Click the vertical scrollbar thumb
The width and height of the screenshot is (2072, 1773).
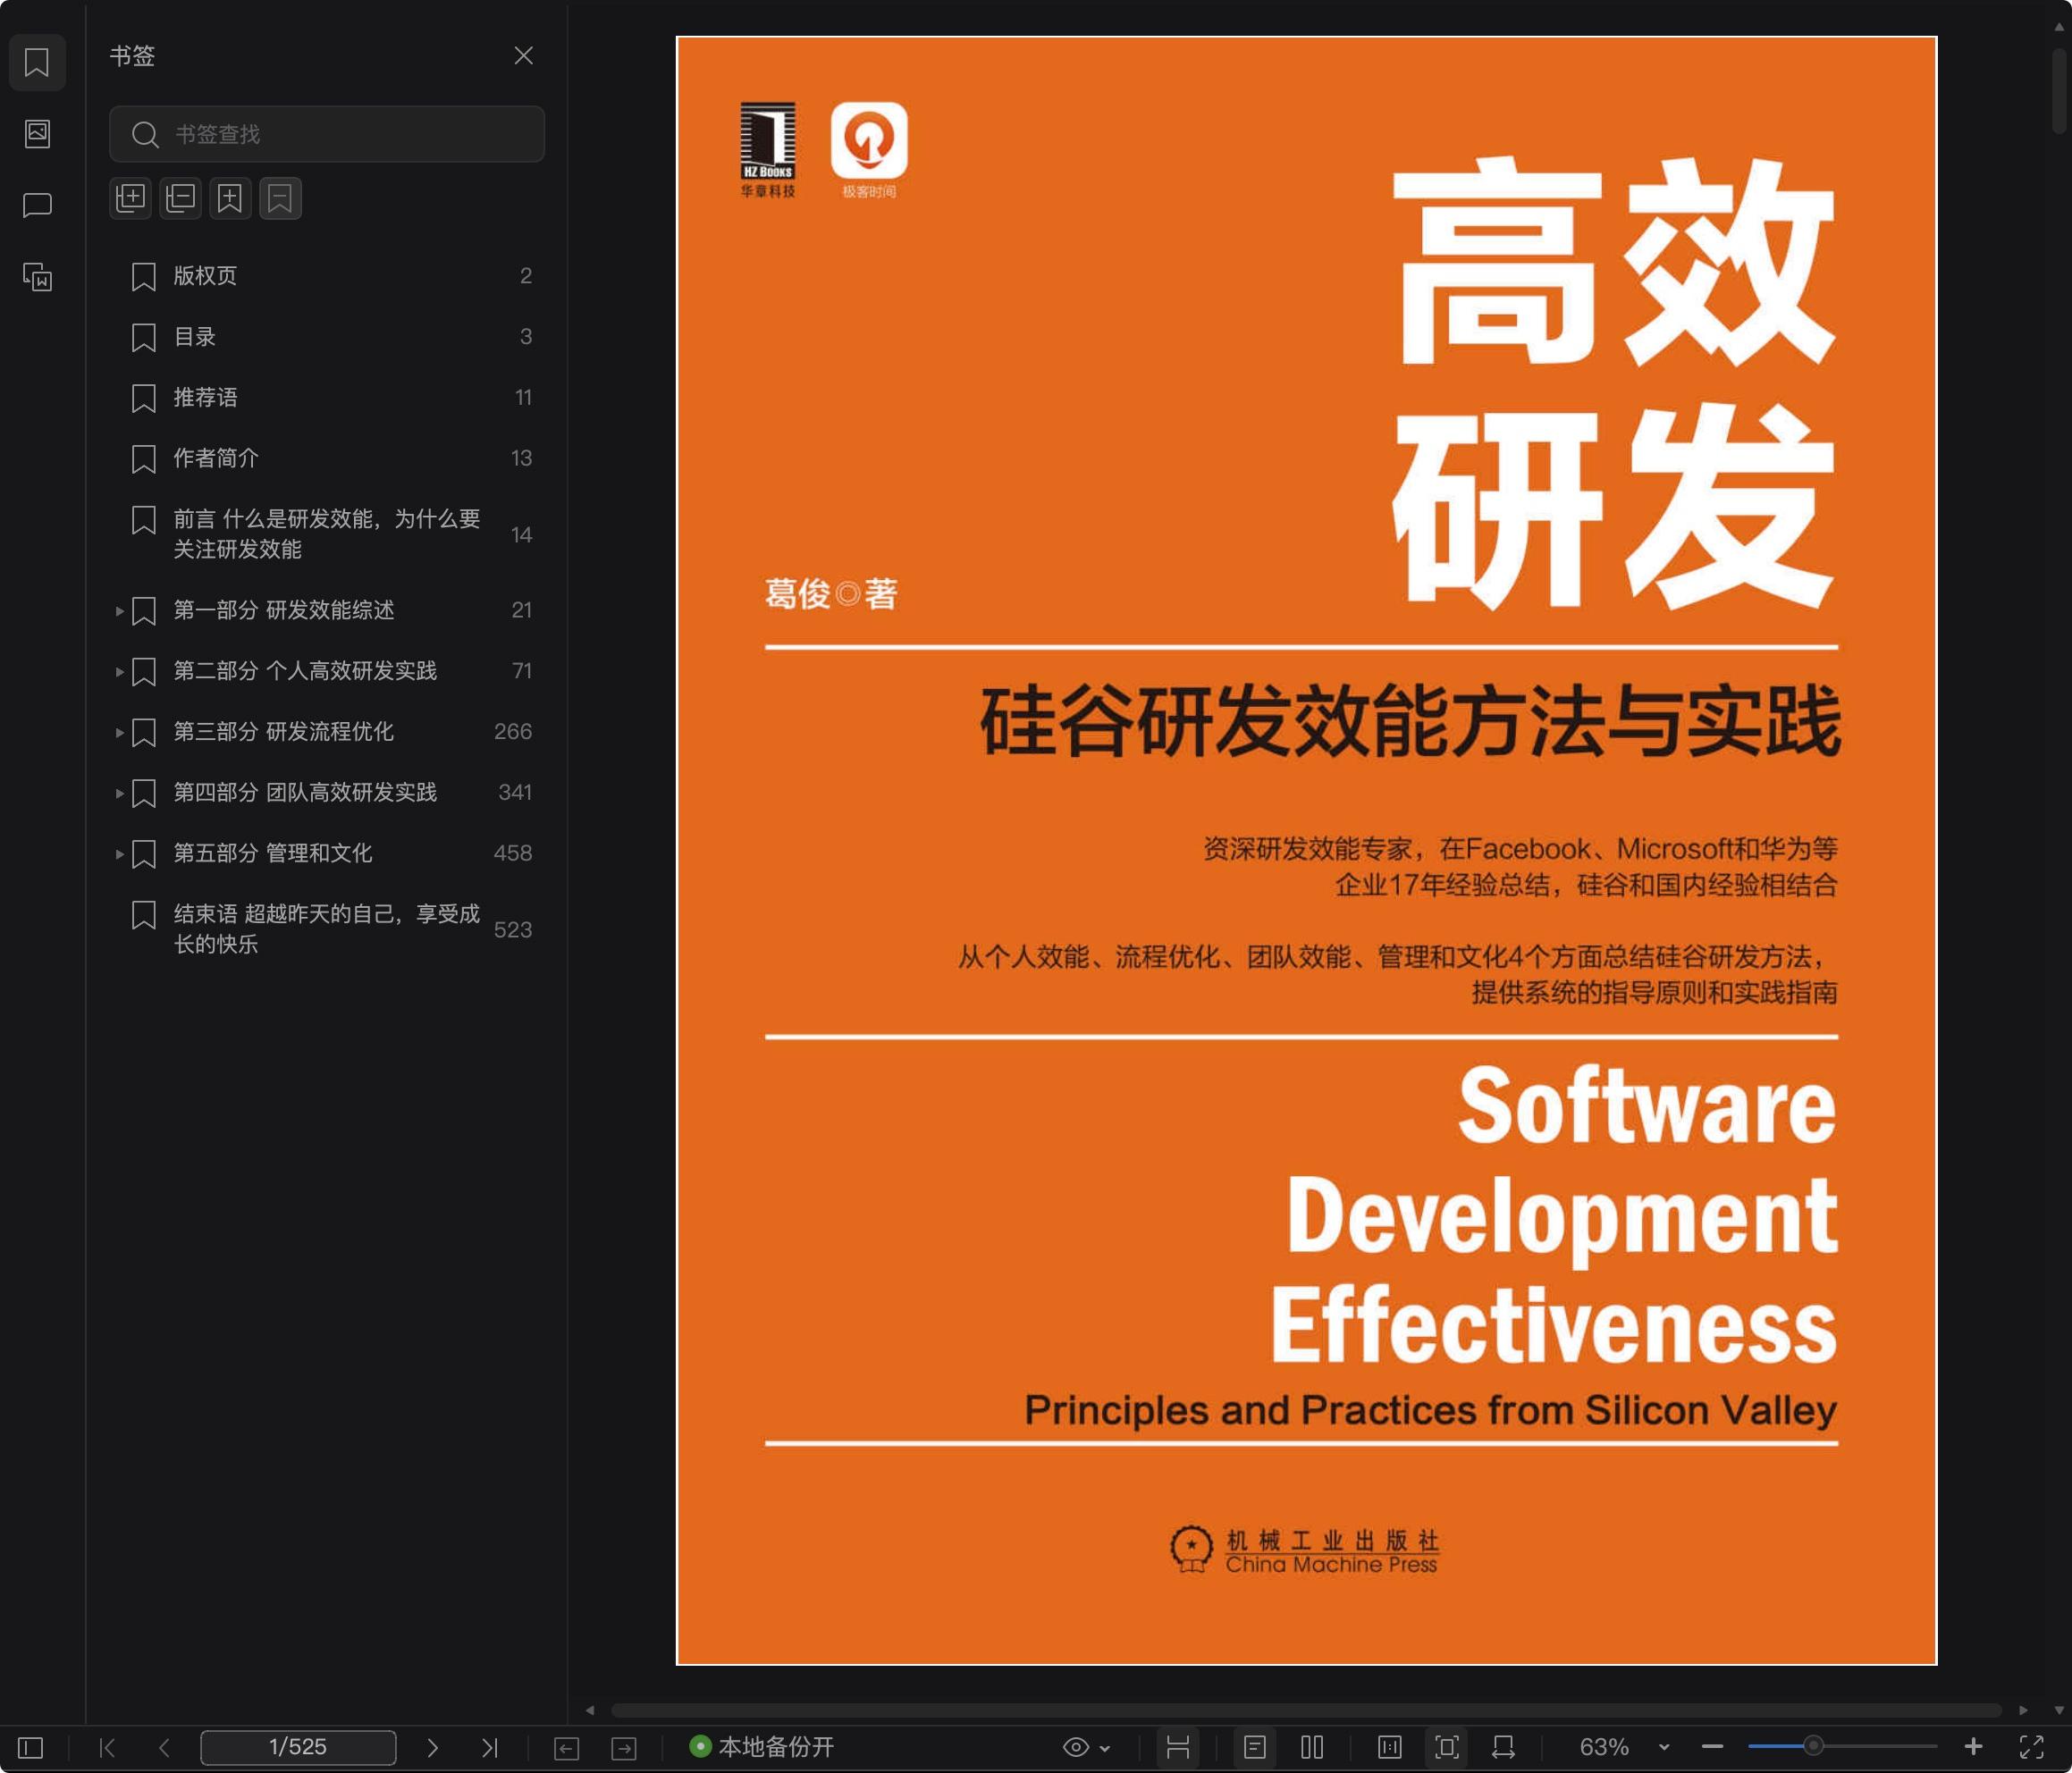pos(2059,90)
